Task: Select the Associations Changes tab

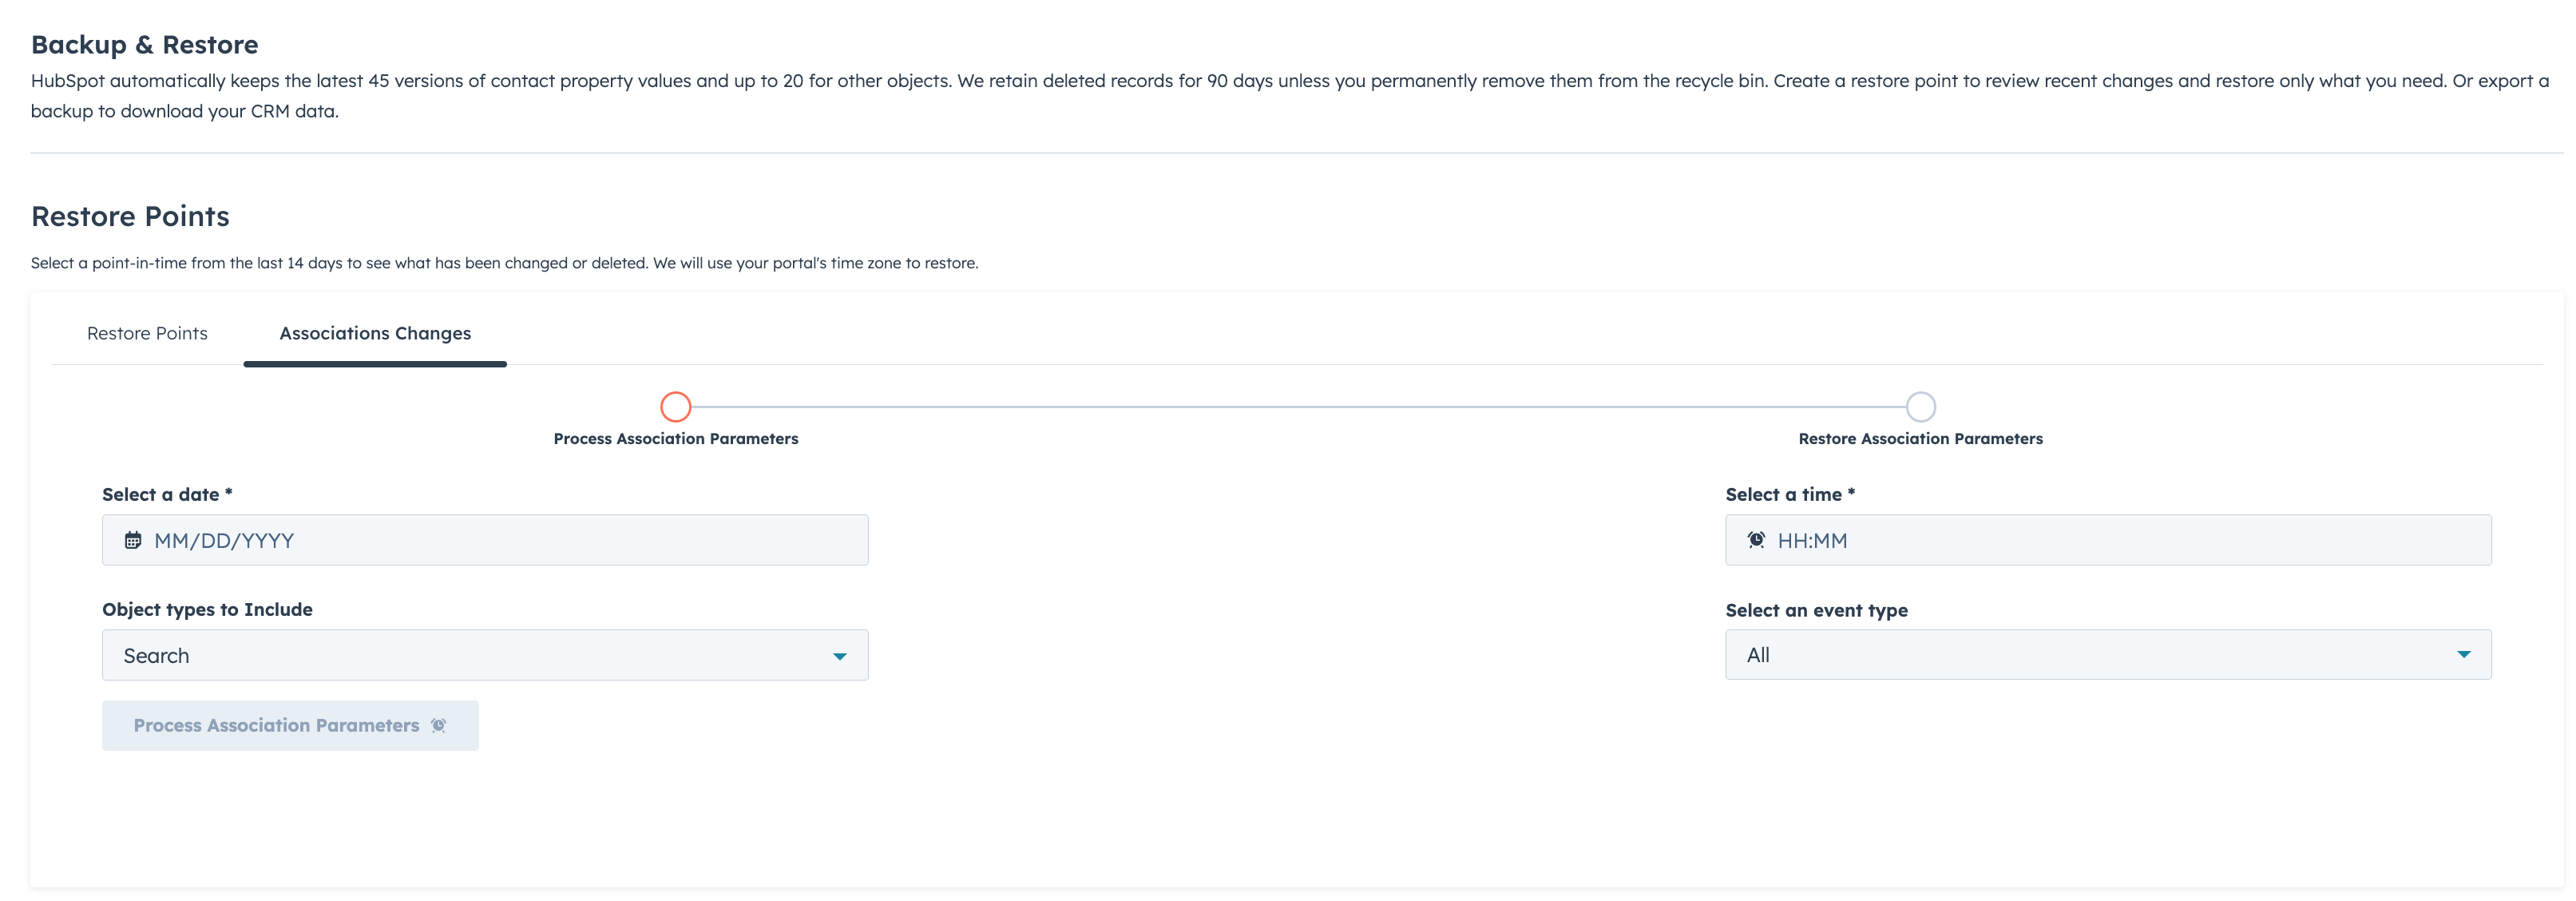Action: tap(375, 333)
